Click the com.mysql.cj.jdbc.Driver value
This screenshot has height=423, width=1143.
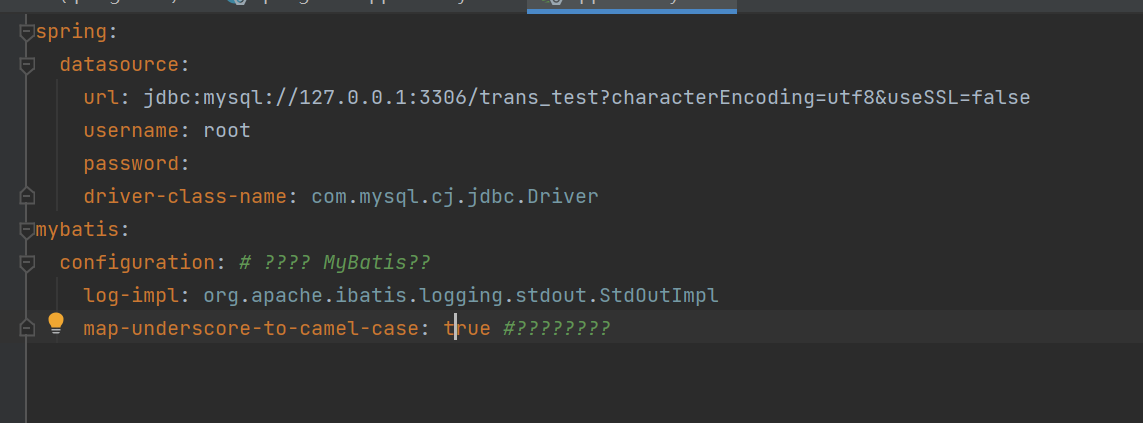coord(455,196)
